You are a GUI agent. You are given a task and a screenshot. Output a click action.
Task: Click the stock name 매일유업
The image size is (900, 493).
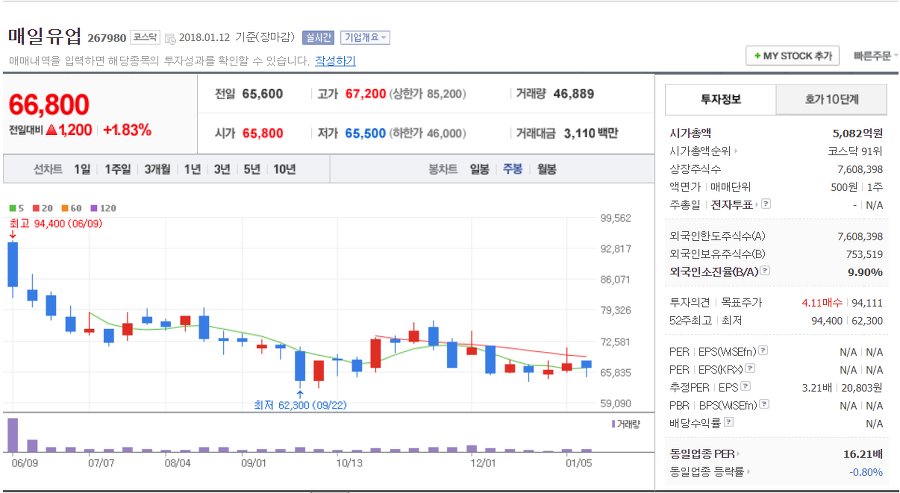click(x=45, y=36)
